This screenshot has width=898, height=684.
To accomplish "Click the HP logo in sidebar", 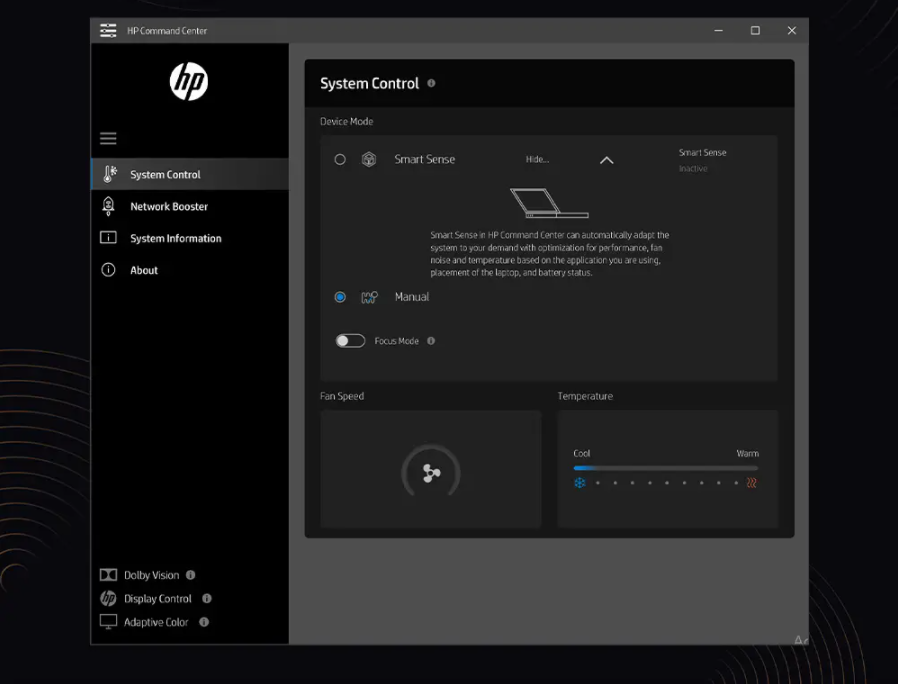I will point(189,81).
